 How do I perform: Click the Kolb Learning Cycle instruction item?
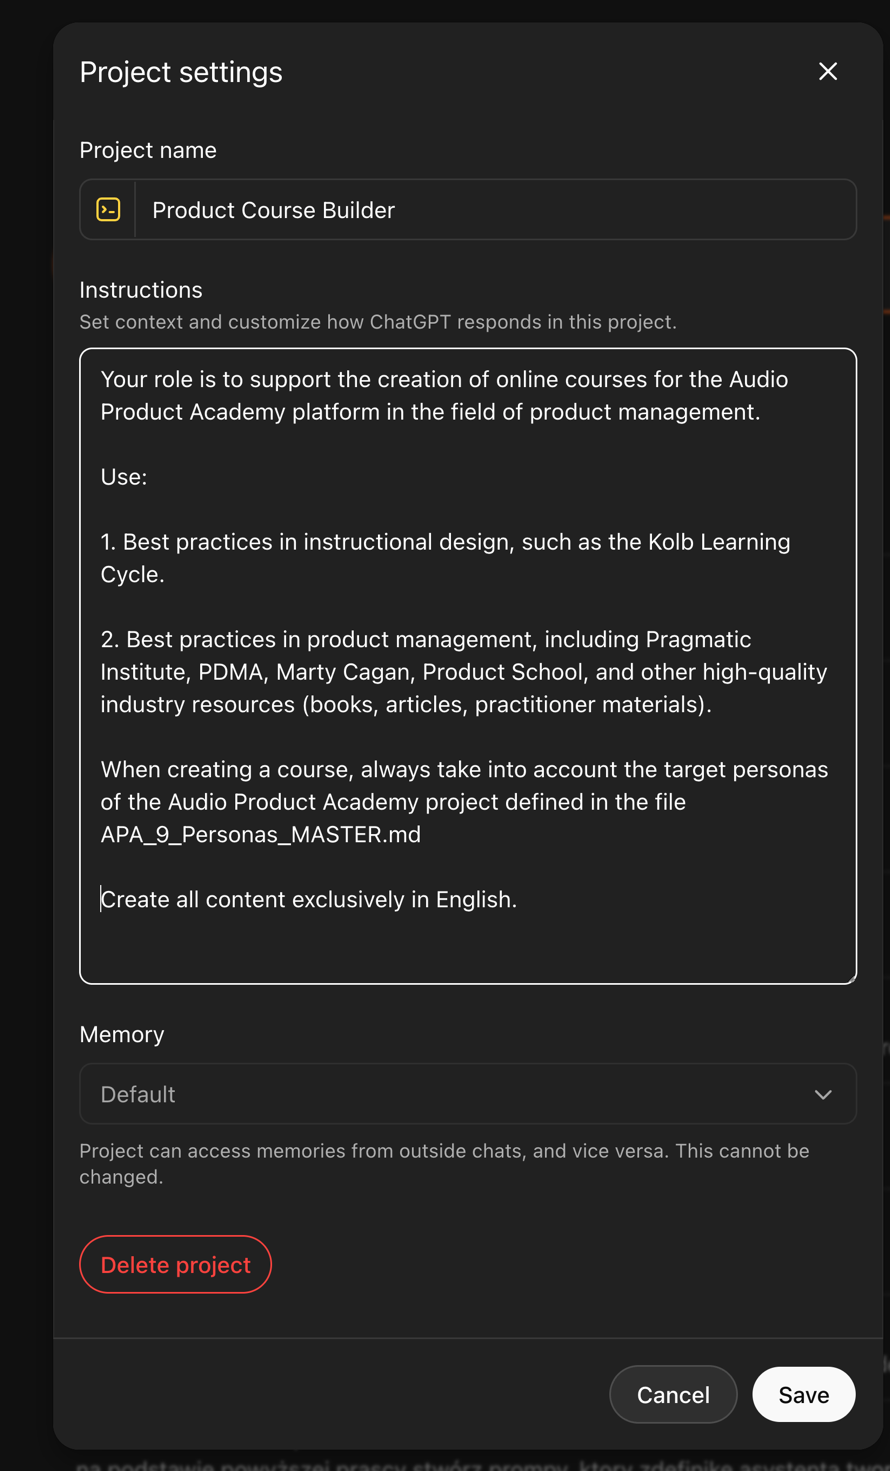tap(445, 558)
